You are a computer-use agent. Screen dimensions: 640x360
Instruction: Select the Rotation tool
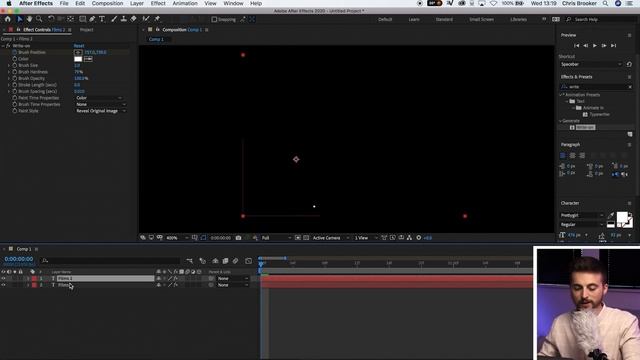[51, 19]
